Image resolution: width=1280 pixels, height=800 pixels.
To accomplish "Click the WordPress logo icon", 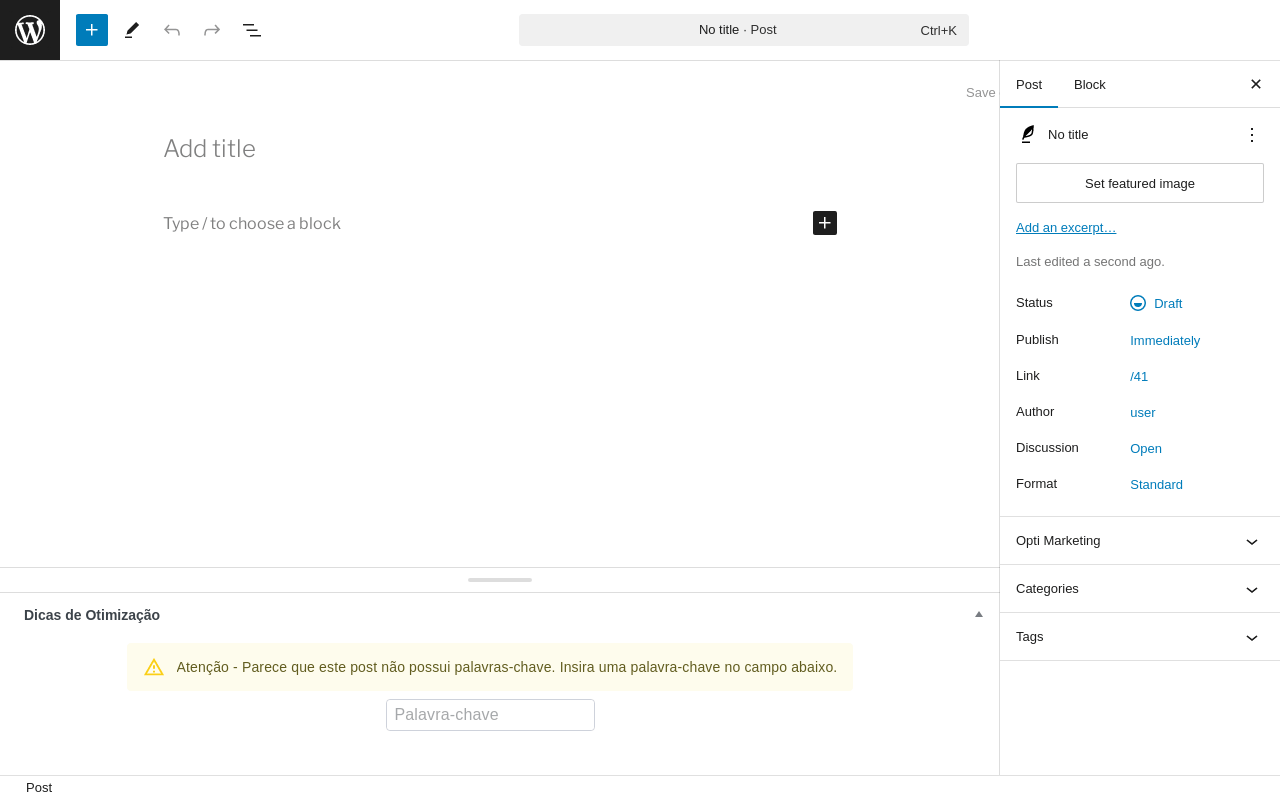I will point(30,30).
